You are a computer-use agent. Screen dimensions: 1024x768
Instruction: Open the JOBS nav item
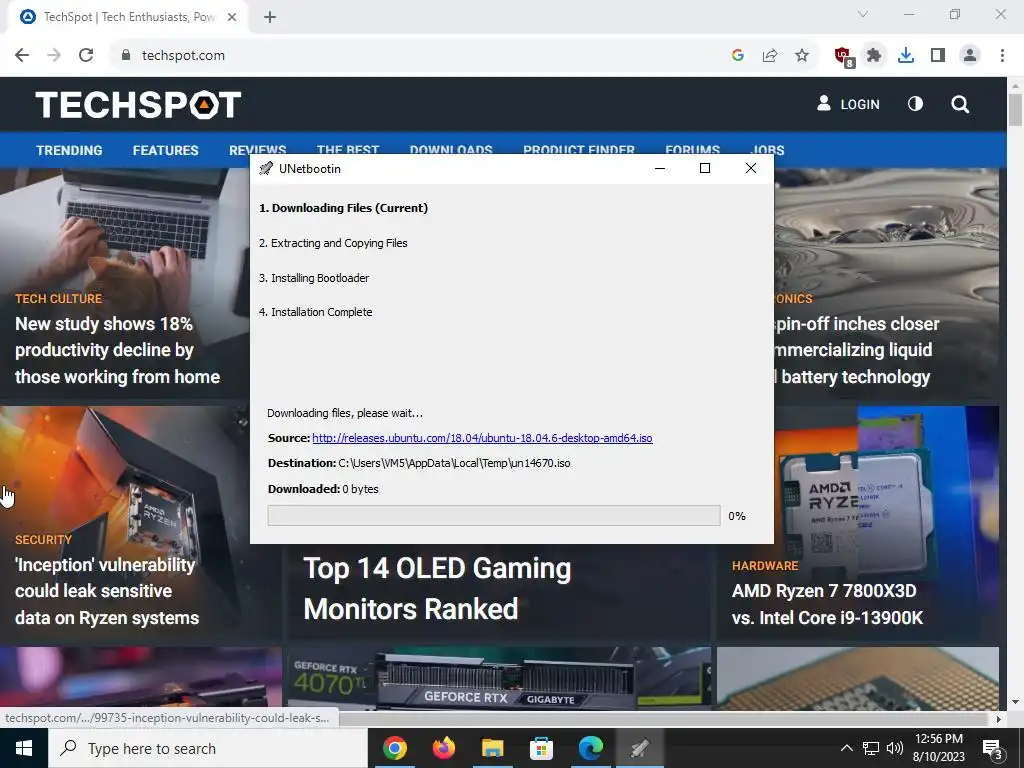(767, 149)
